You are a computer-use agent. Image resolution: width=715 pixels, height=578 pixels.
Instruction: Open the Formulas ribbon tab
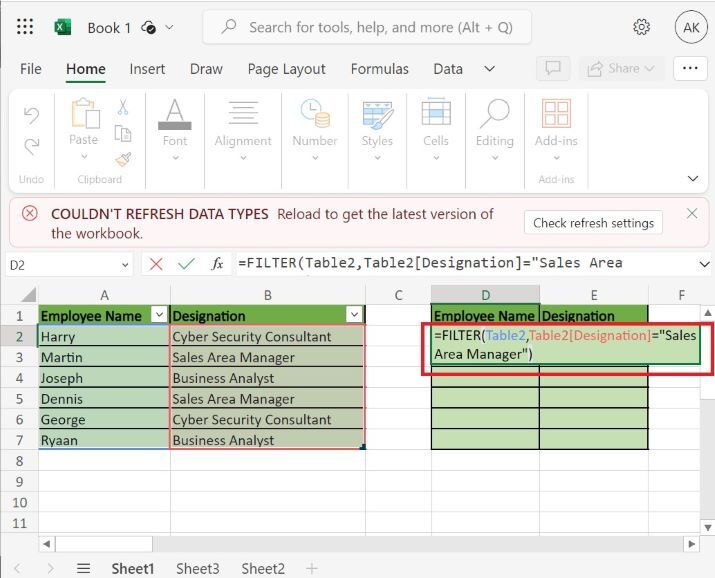point(379,69)
